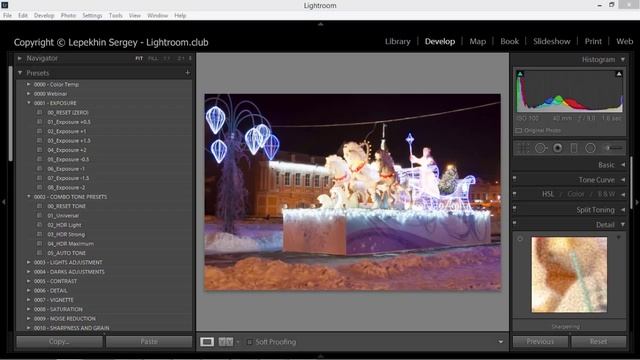Image resolution: width=640 pixels, height=360 pixels.
Task: Toggle the HSL panel on/off switch
Action: tap(515, 194)
